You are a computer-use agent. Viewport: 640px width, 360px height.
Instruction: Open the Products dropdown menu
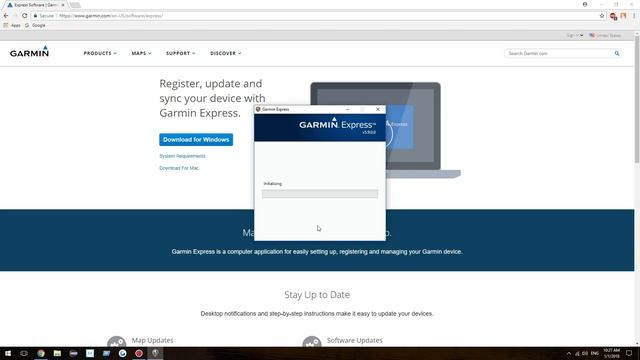tap(100, 53)
